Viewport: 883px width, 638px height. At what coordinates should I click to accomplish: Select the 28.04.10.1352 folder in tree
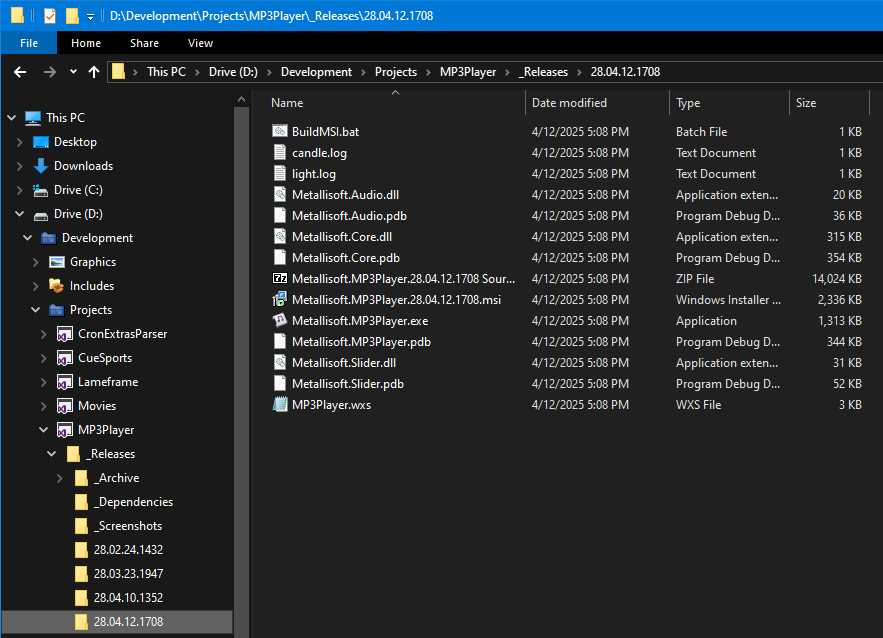(x=127, y=598)
